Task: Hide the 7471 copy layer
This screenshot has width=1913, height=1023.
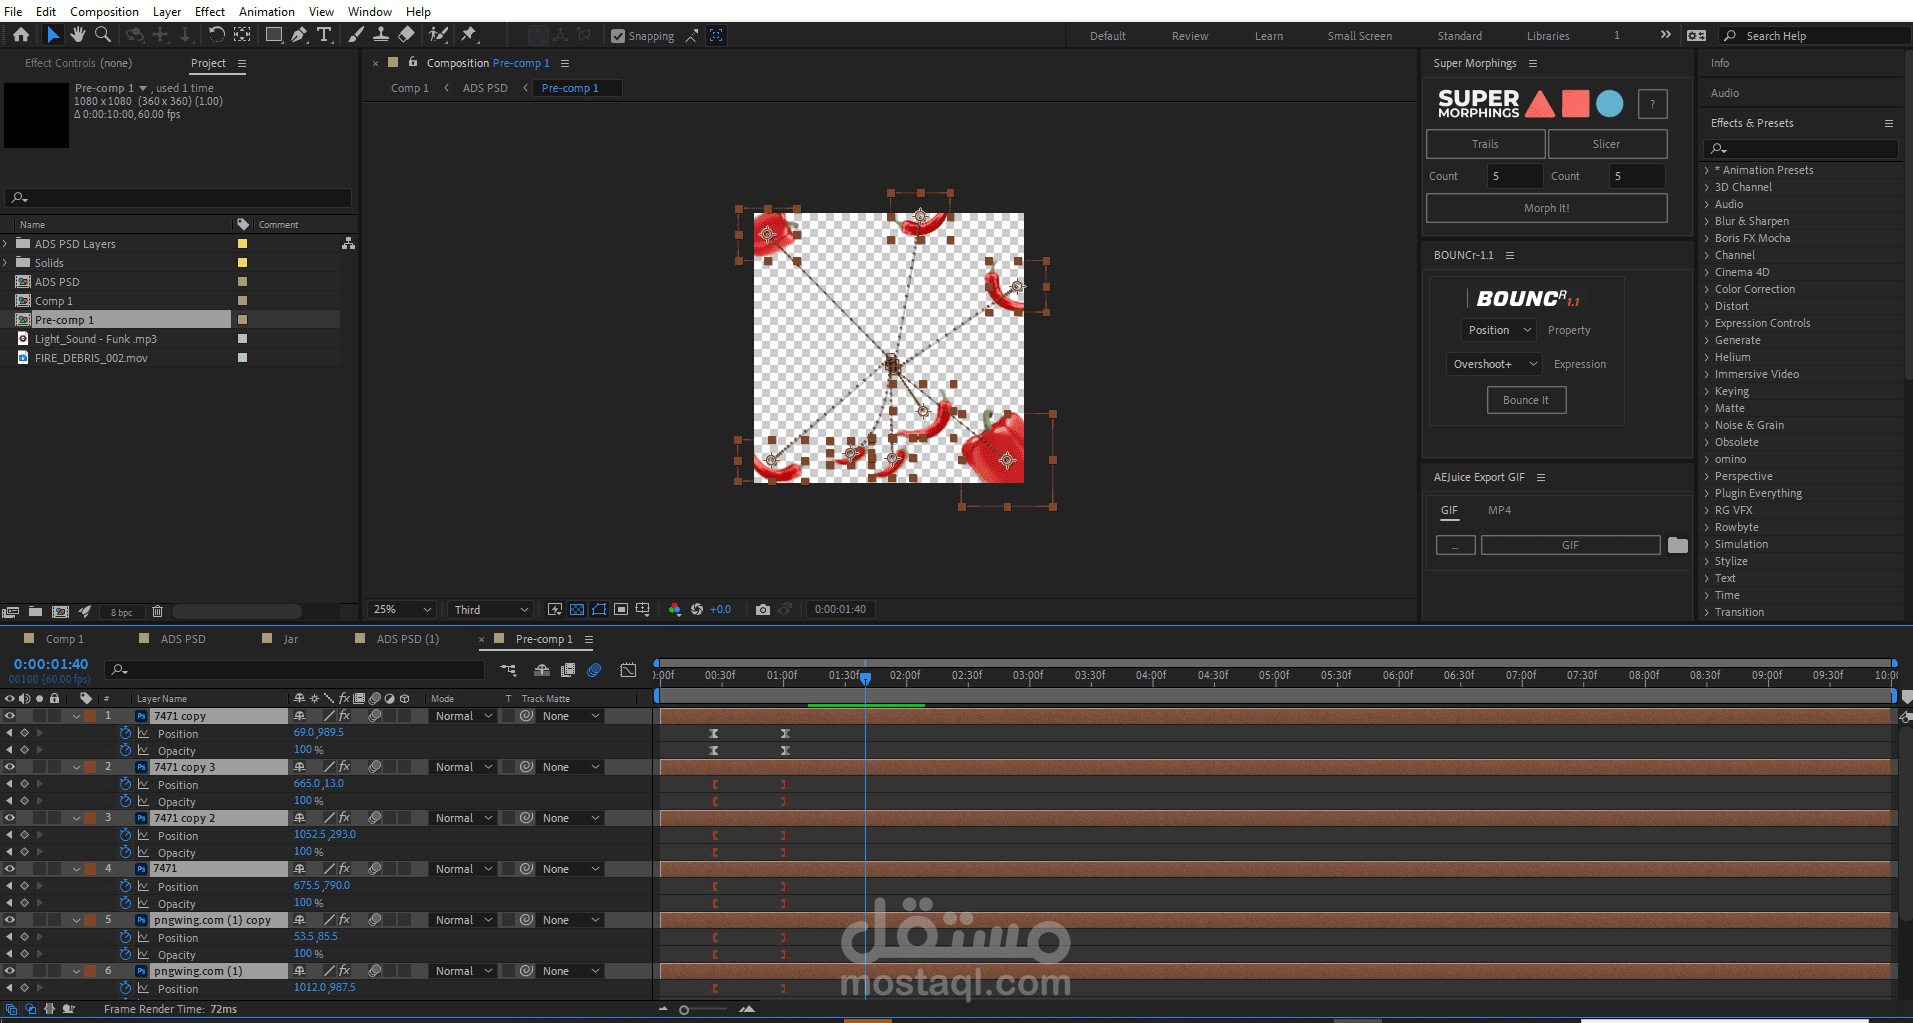Action: pos(9,716)
